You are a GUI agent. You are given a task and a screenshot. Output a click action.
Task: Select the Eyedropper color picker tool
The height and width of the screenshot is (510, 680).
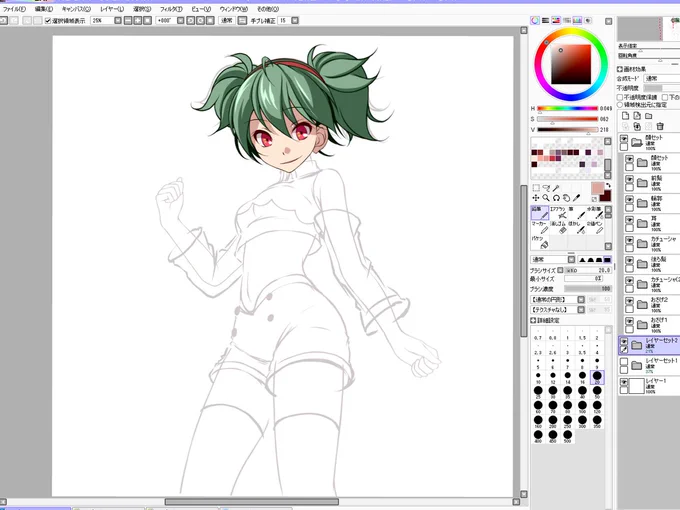576,198
